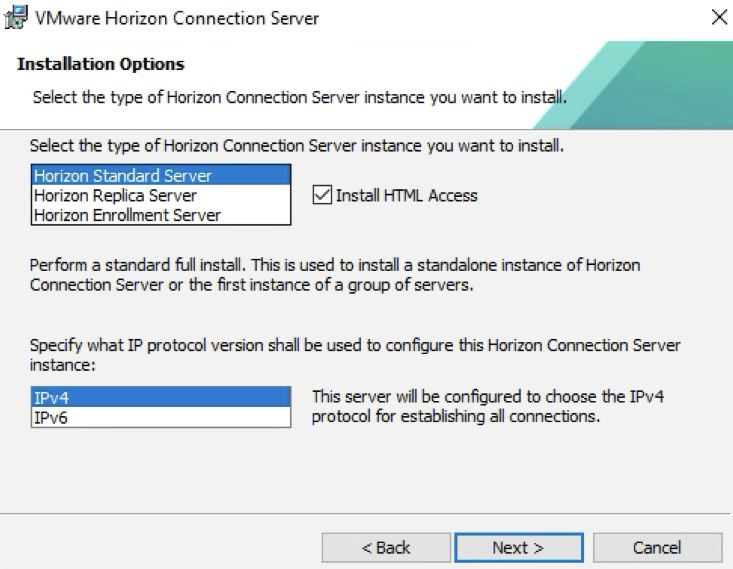Choose IPv6 in the protocol list
Viewport: 733px width, 569px height.
coord(160,417)
